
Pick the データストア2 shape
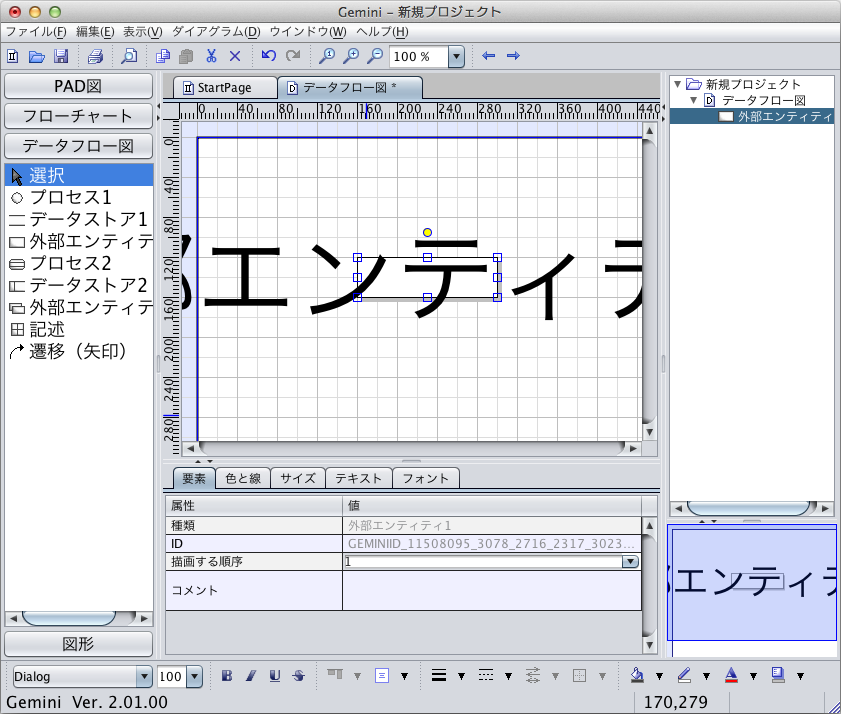pyautogui.click(x=79, y=285)
